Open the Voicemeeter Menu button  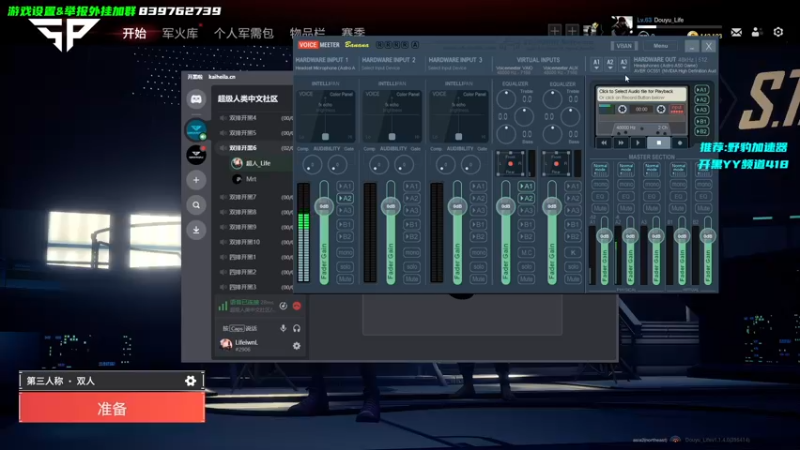coord(660,46)
